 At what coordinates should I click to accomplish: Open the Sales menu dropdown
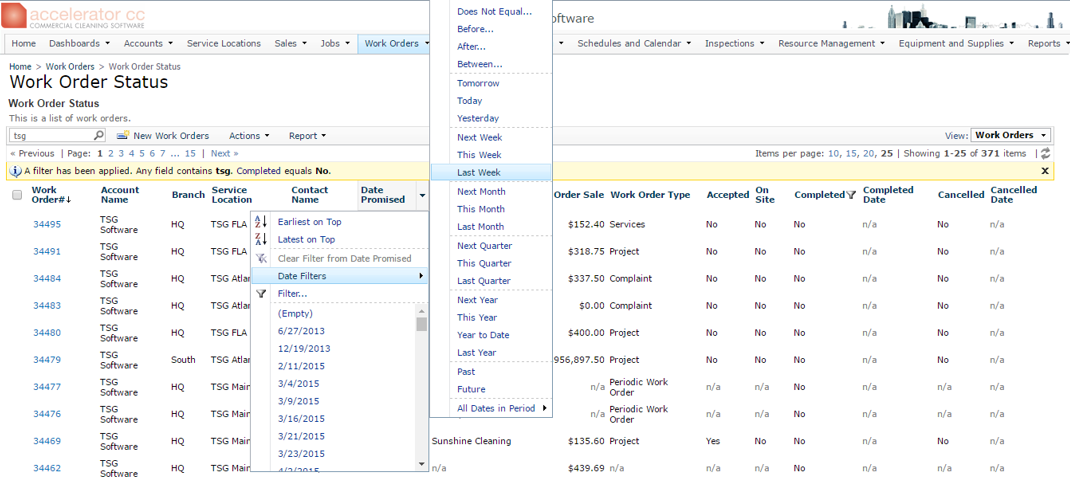pyautogui.click(x=290, y=43)
